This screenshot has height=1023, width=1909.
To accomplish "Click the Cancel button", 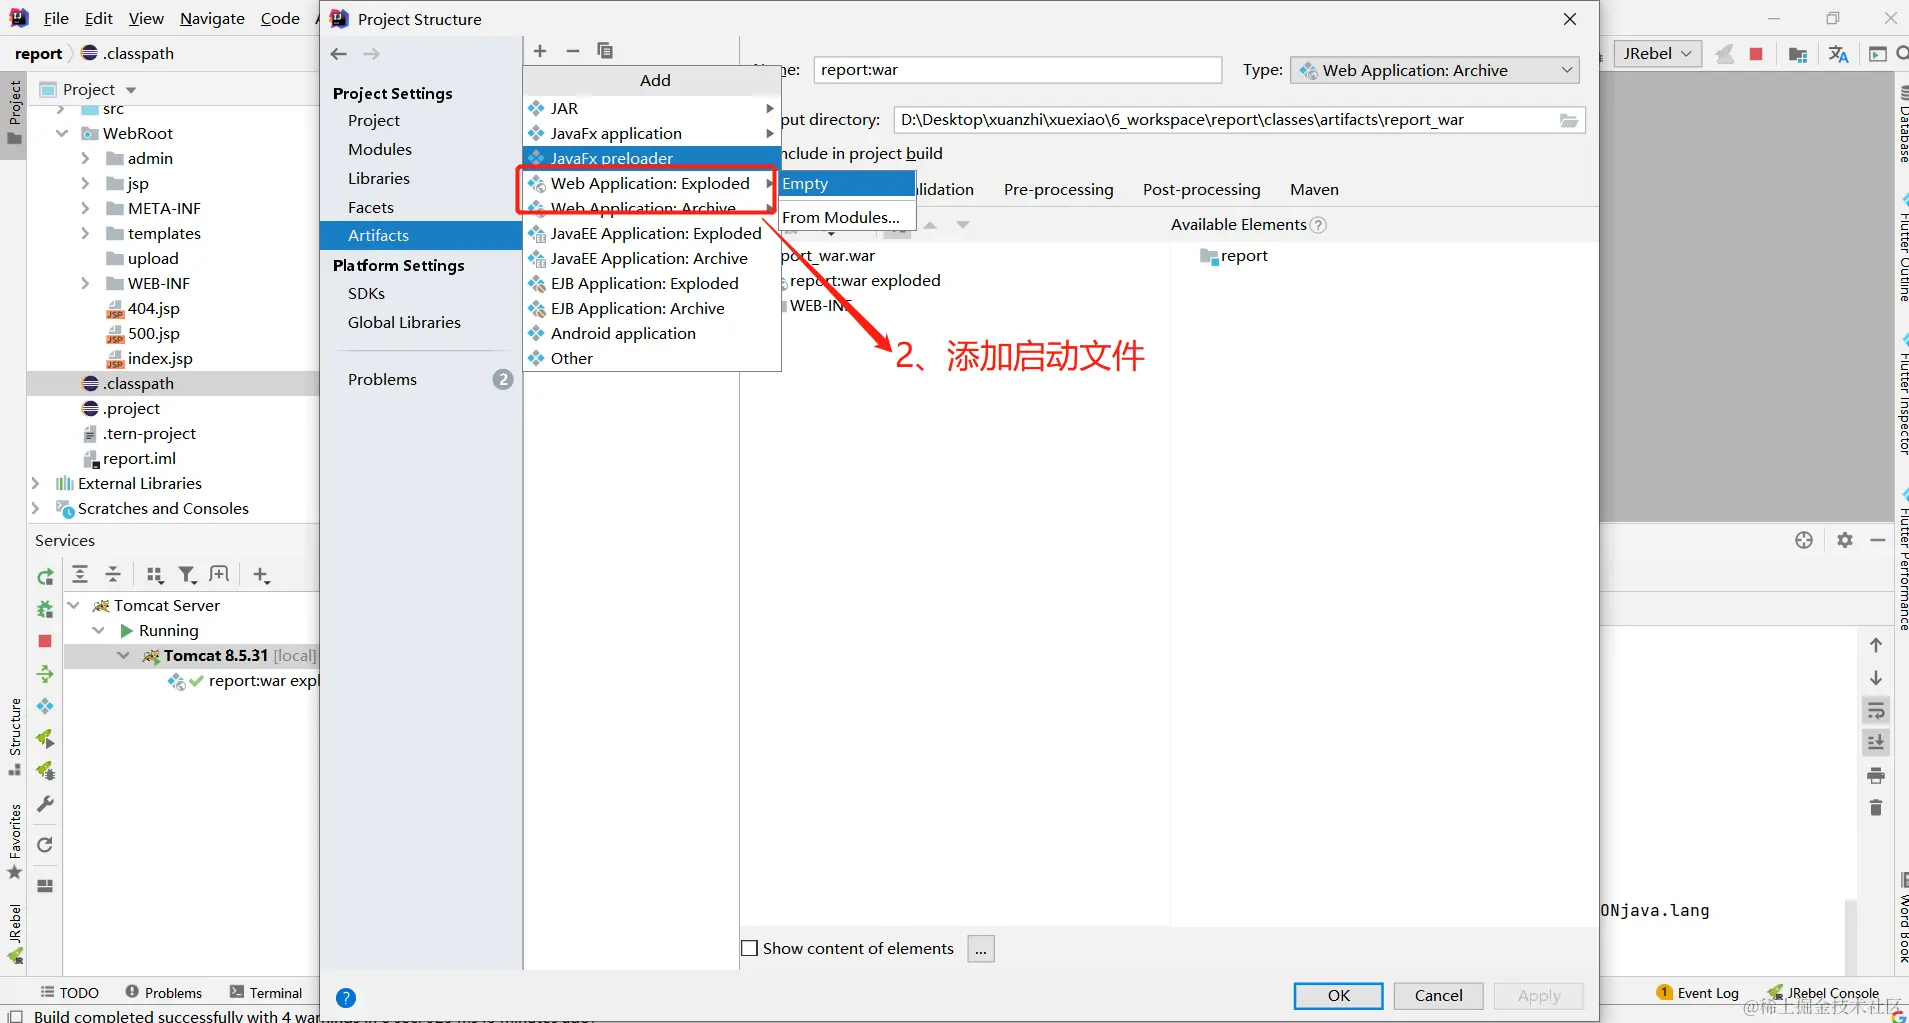I will [x=1439, y=996].
